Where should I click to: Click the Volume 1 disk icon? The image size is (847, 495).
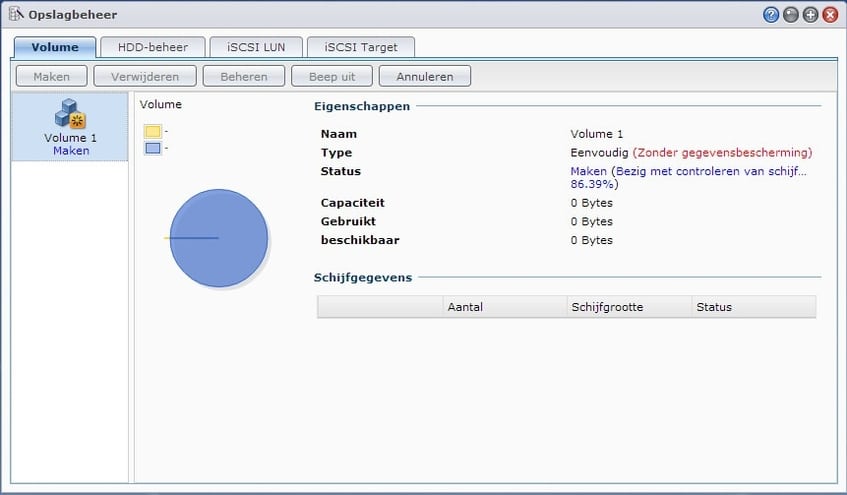coord(70,114)
